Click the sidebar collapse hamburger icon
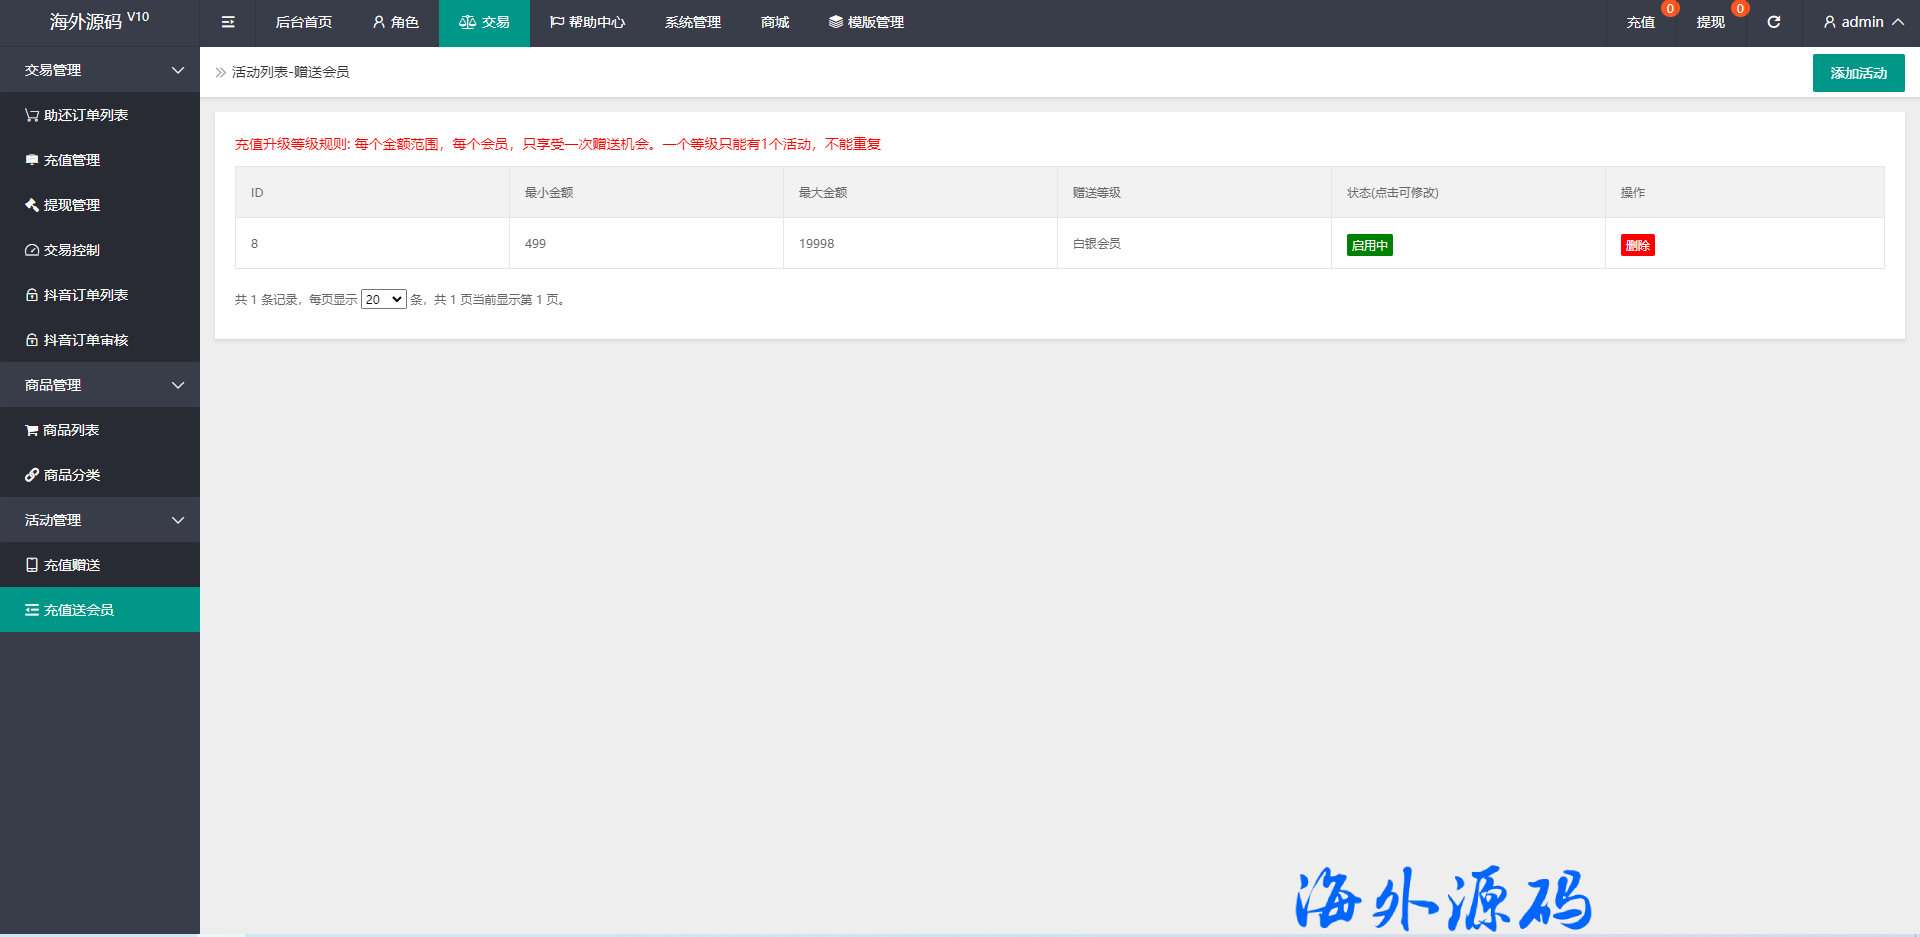The height and width of the screenshot is (937, 1920). (x=228, y=22)
